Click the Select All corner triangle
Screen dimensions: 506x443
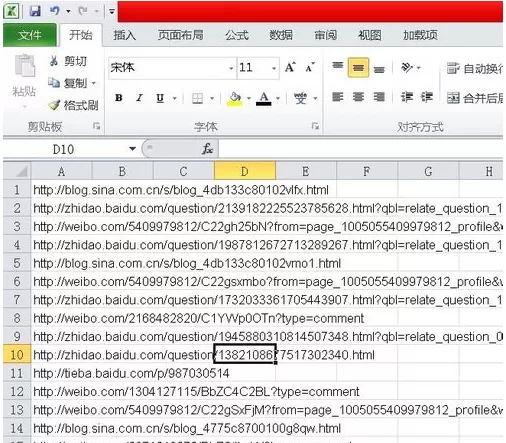17,171
